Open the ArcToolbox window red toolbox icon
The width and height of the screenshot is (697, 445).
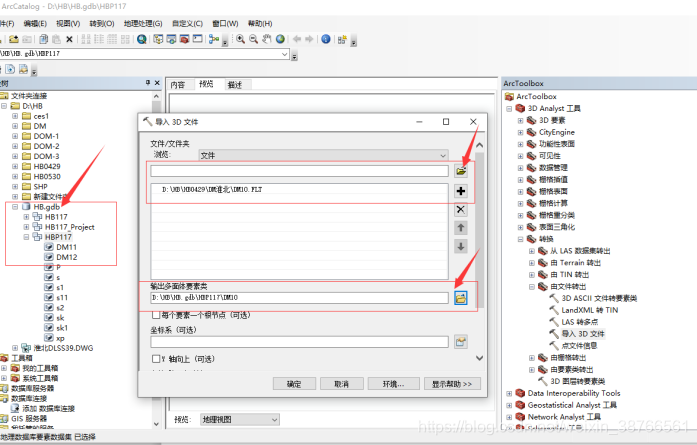tap(184, 39)
